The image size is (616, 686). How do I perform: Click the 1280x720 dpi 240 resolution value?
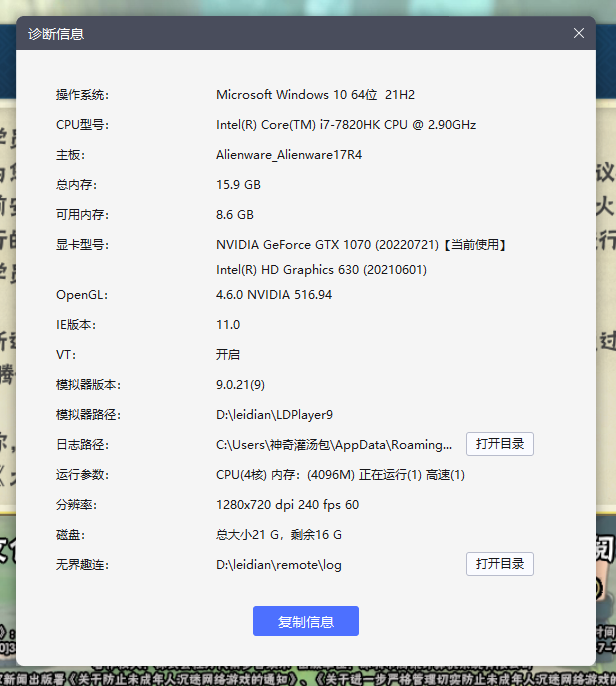point(287,505)
